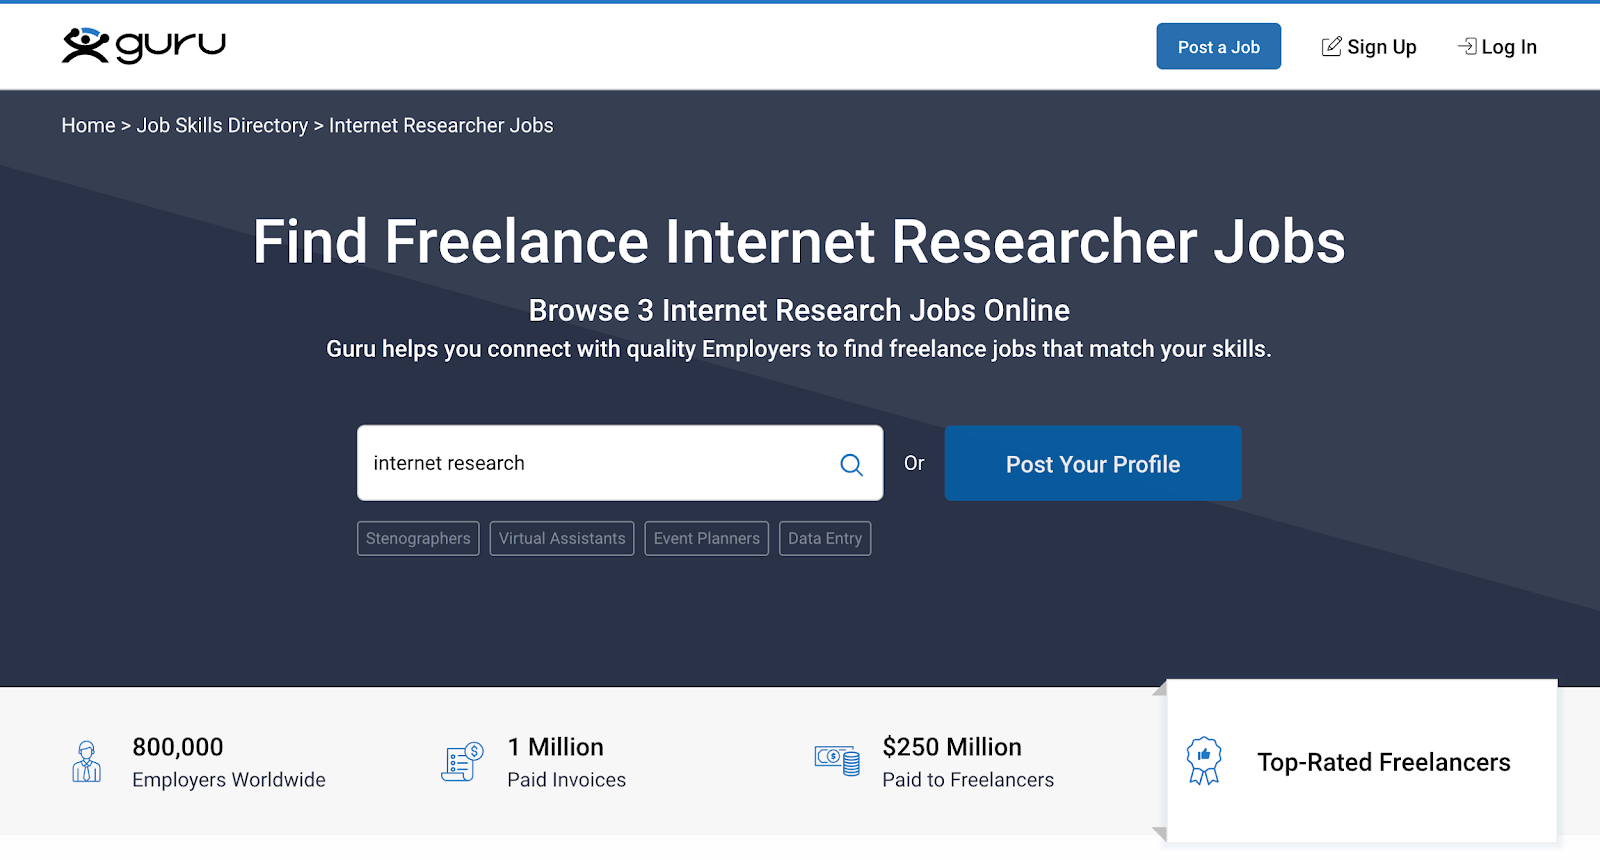The width and height of the screenshot is (1600, 860).
Task: Select the Virtual Assistants tag
Action: coord(562,538)
